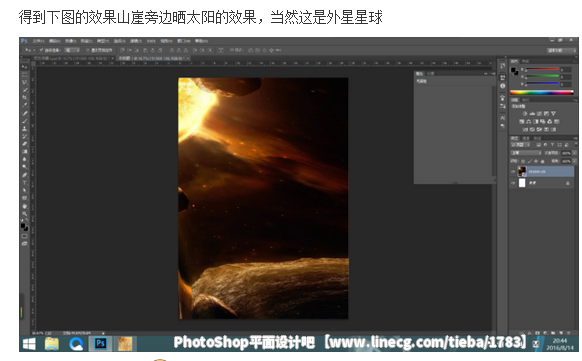Open the Fill slider arrow
Image resolution: width=582 pixels, height=361 pixels.
(575, 161)
